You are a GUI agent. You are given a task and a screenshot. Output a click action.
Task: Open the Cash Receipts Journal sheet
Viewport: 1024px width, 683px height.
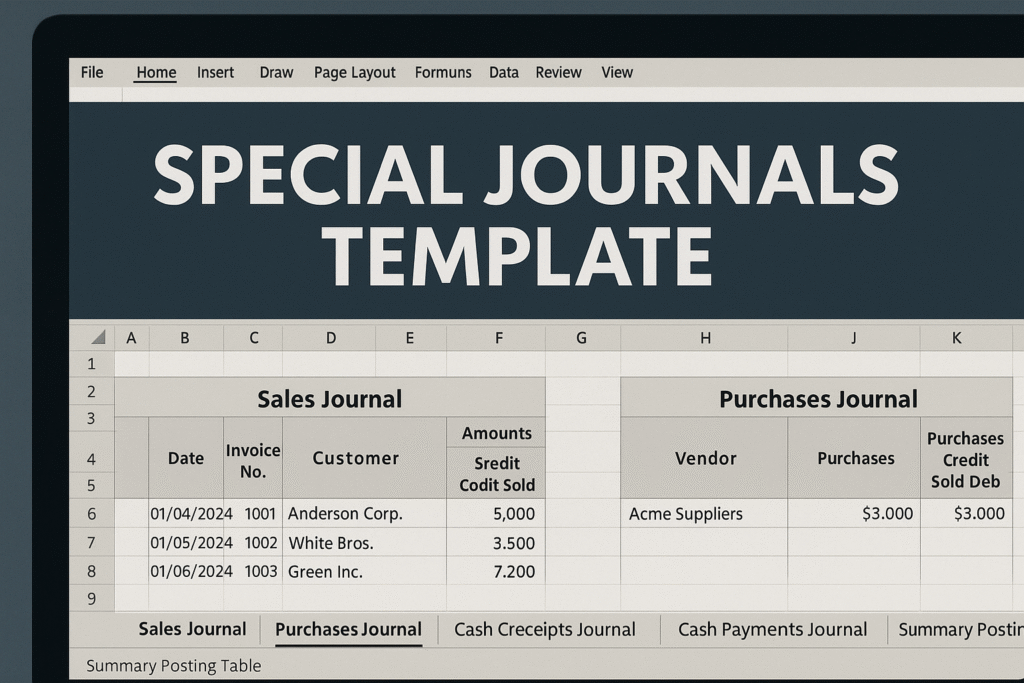click(546, 629)
